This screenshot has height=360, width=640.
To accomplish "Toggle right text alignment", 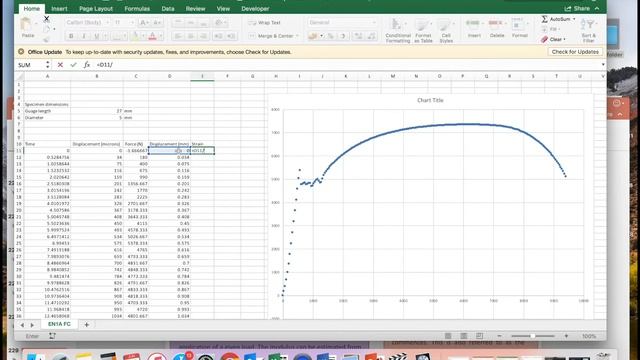I will pos(203,36).
